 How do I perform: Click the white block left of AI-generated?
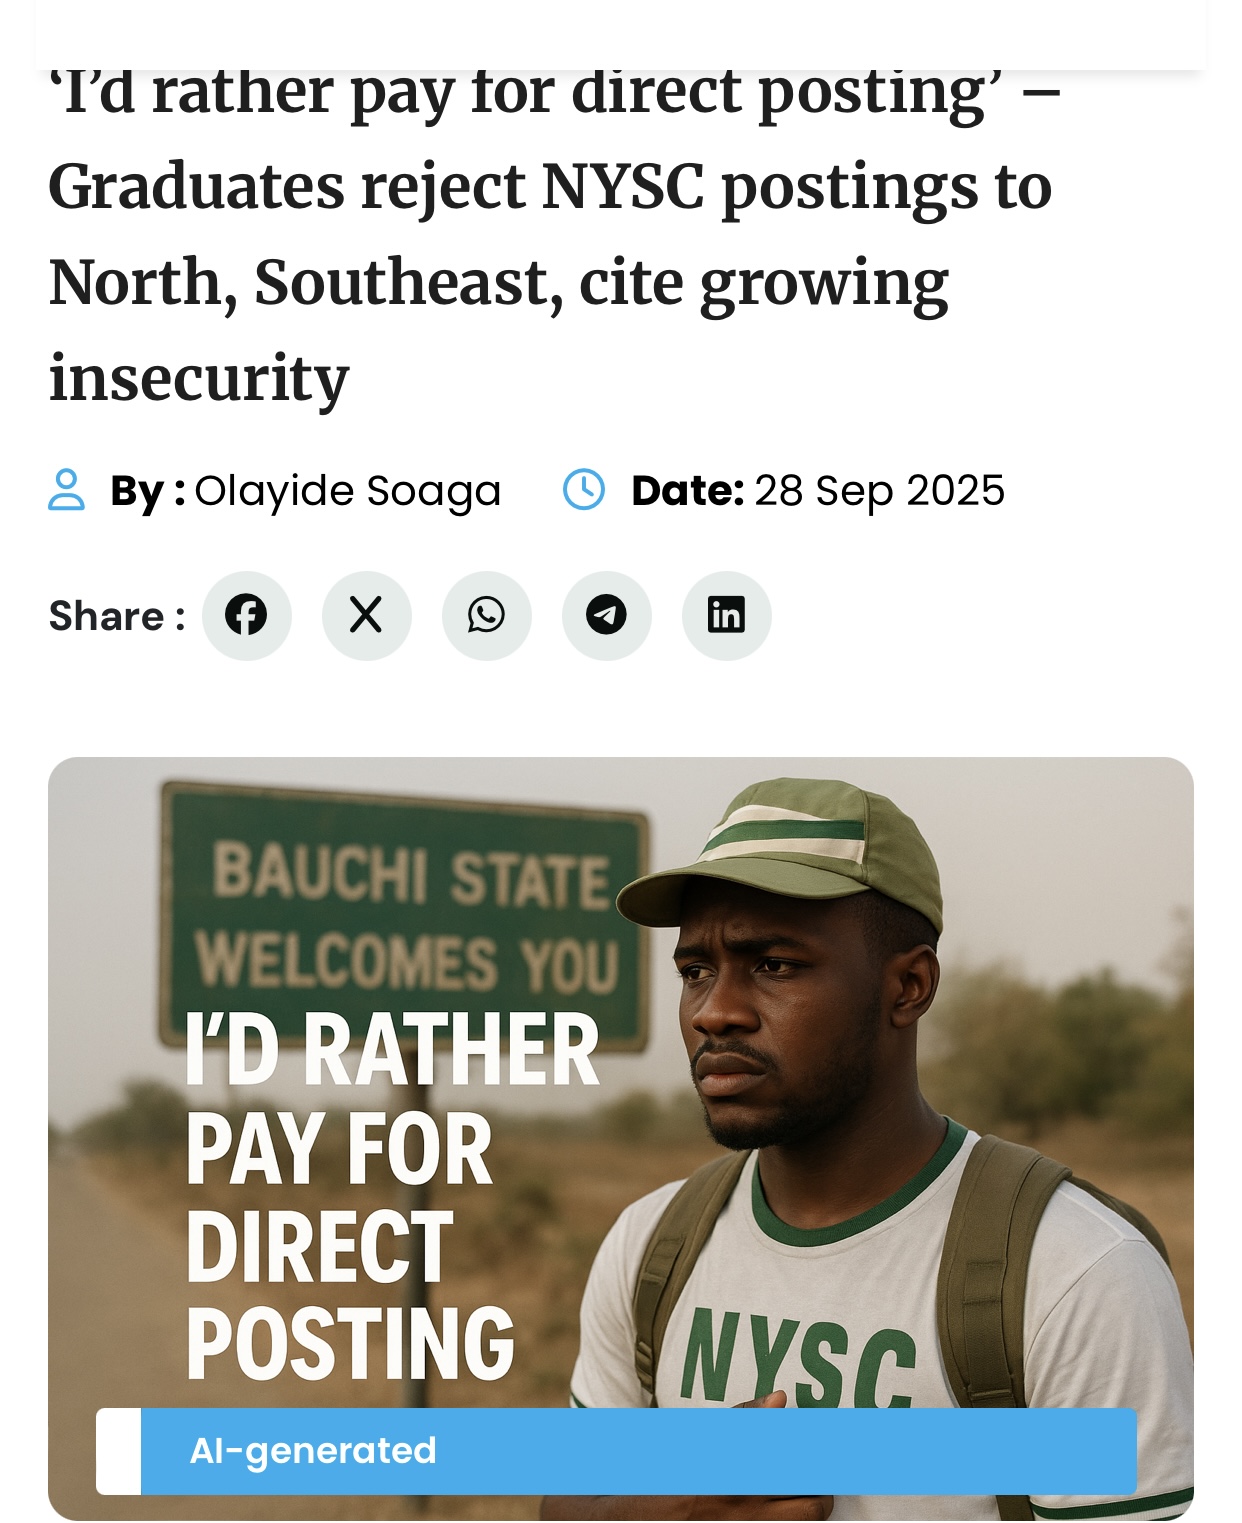coord(118,1451)
